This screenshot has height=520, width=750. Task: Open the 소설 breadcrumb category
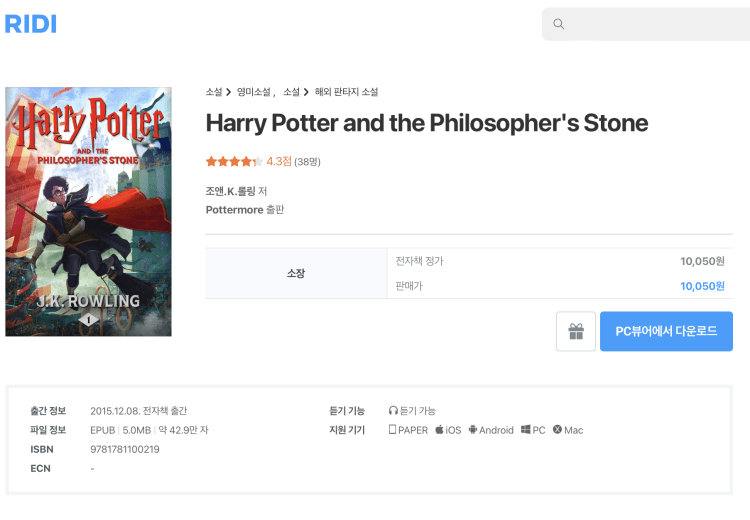click(213, 92)
